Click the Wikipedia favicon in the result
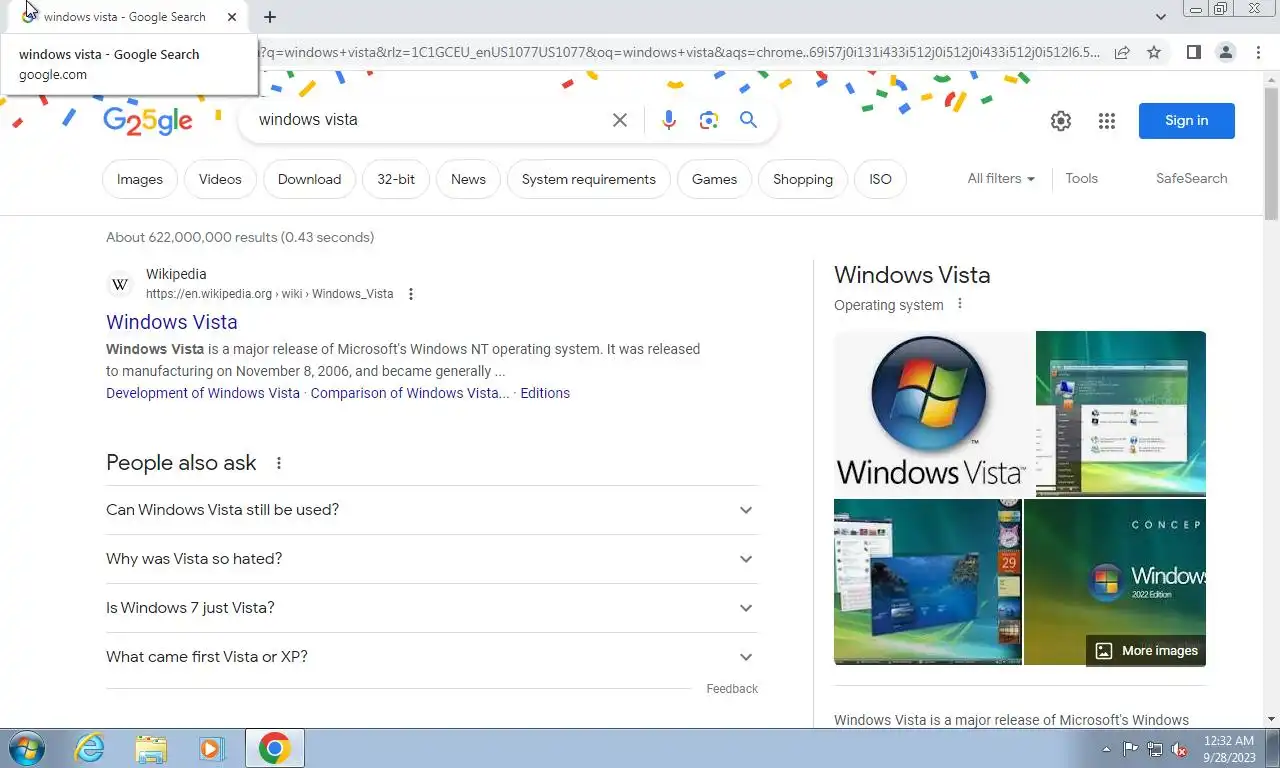 [x=120, y=284]
